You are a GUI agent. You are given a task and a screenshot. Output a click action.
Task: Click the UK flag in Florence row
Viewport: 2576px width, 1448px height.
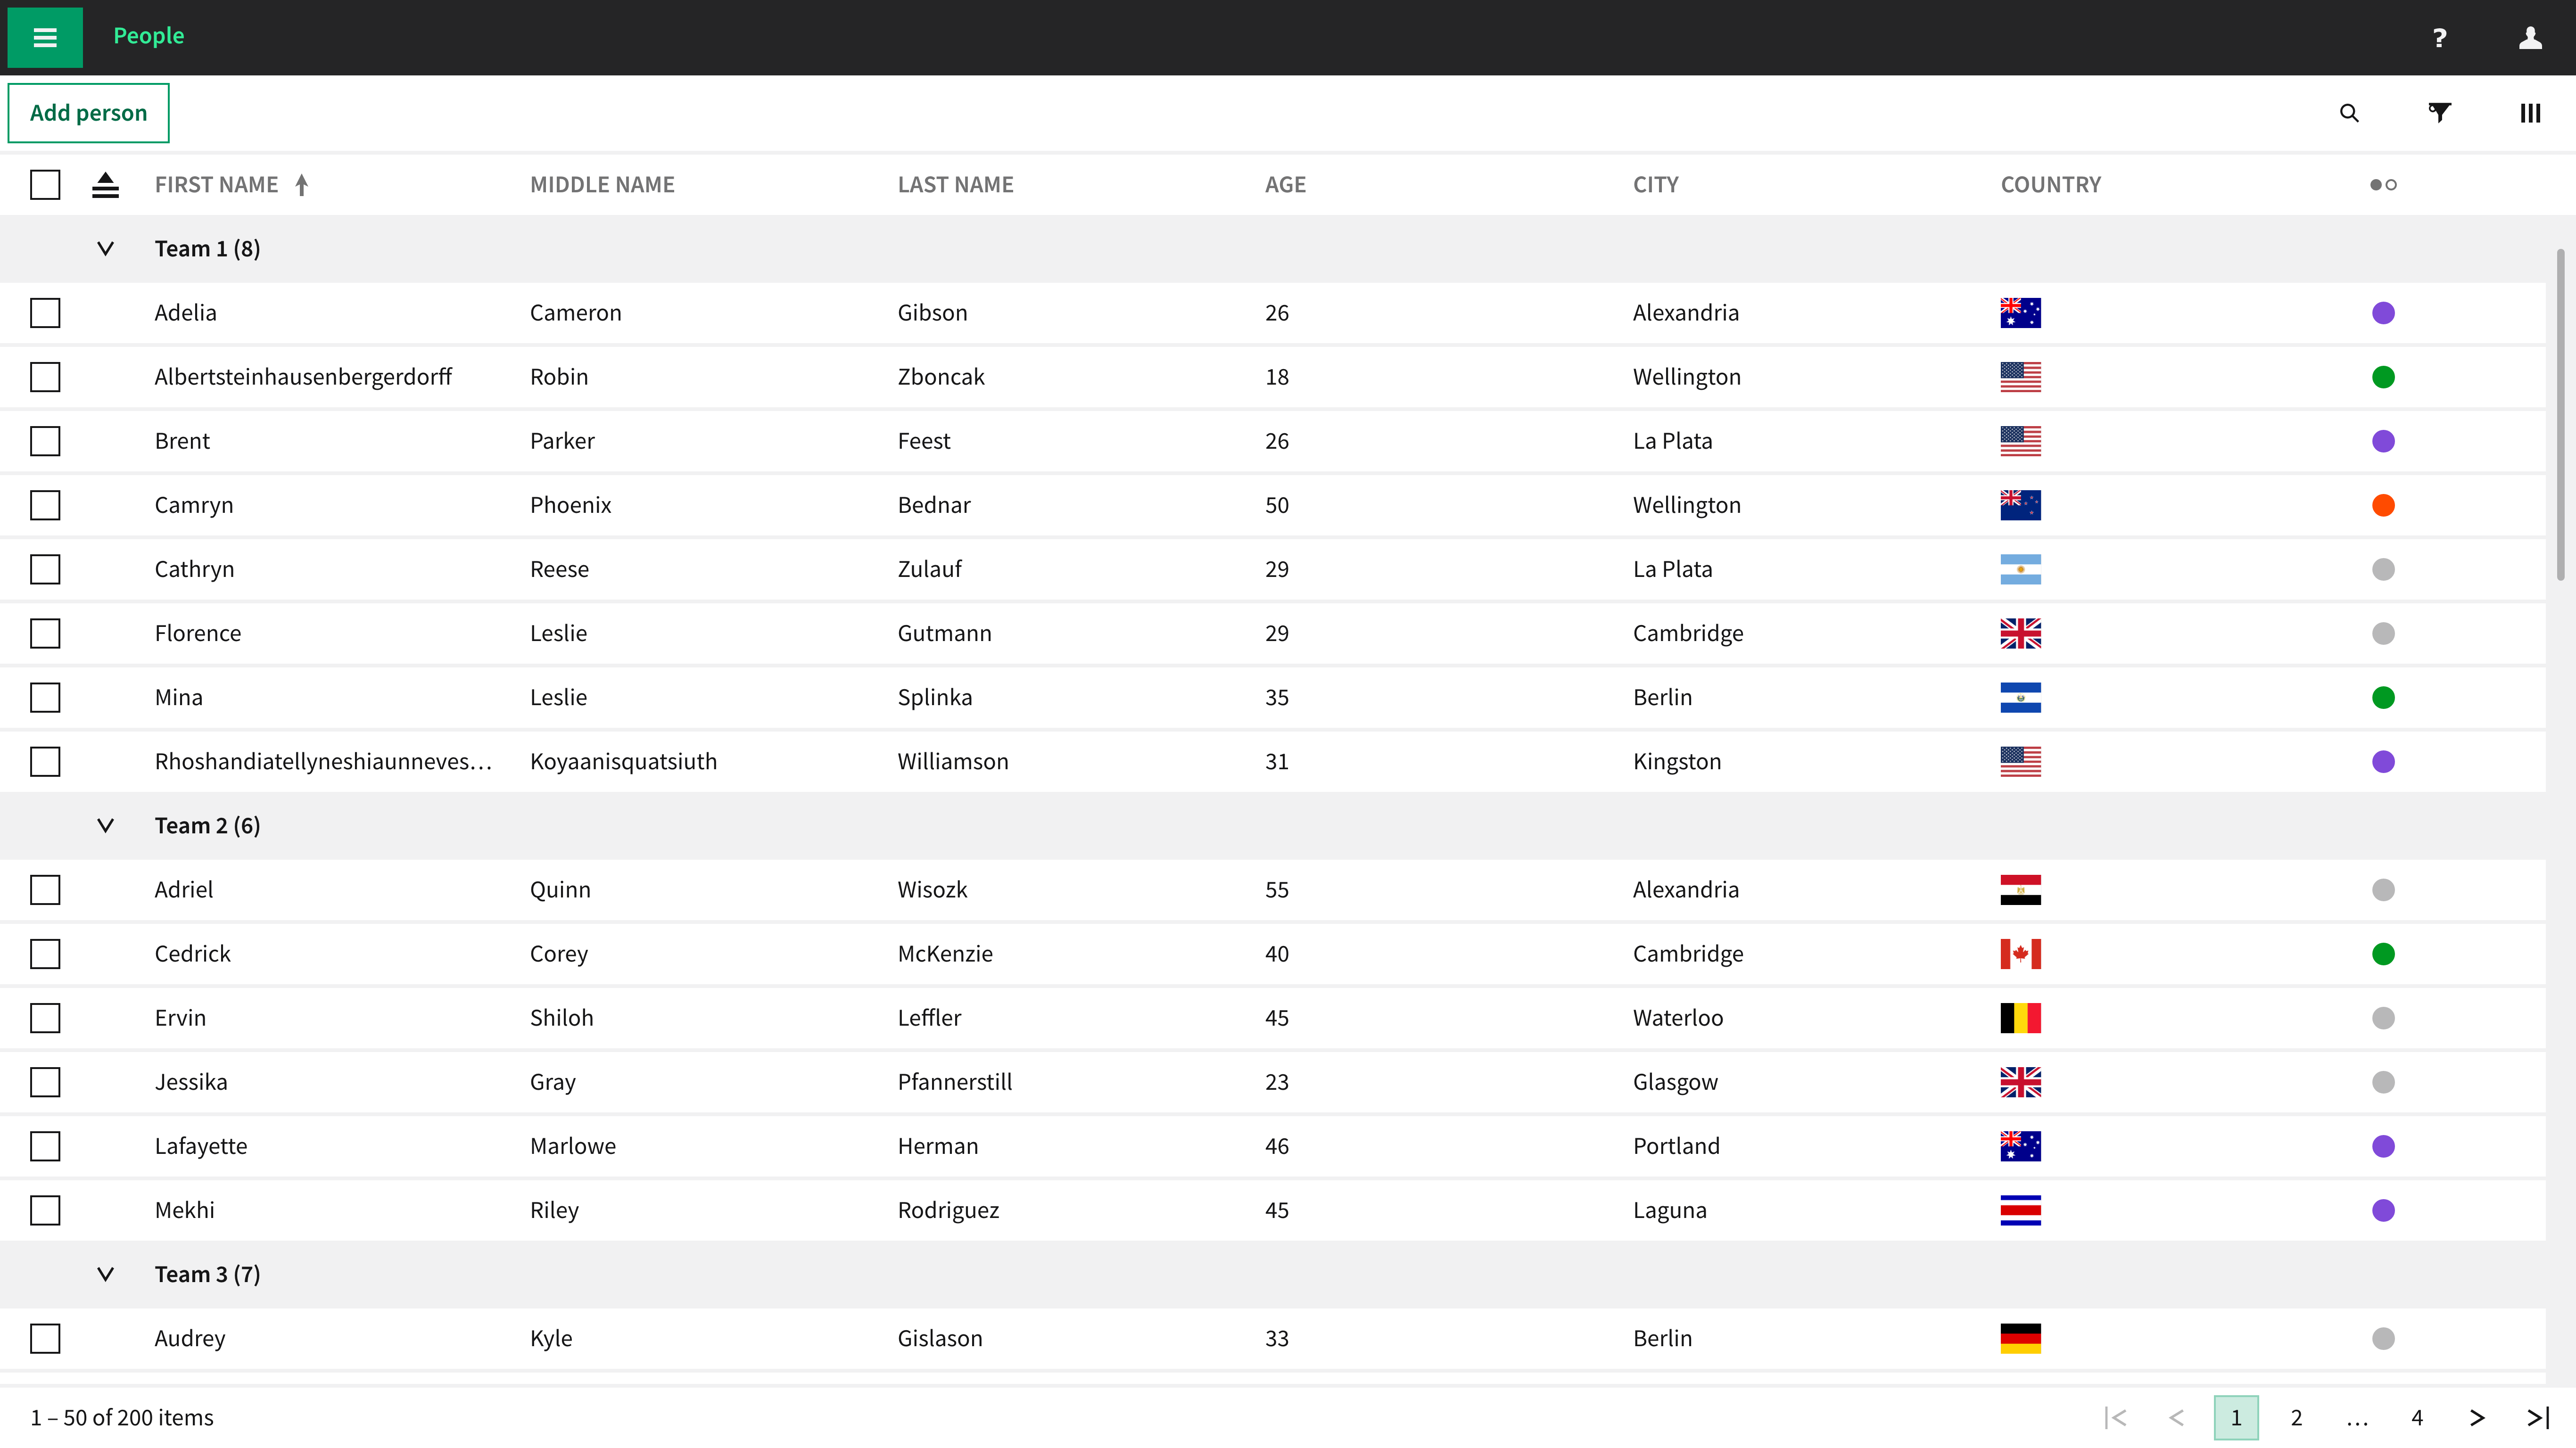pos(2020,633)
